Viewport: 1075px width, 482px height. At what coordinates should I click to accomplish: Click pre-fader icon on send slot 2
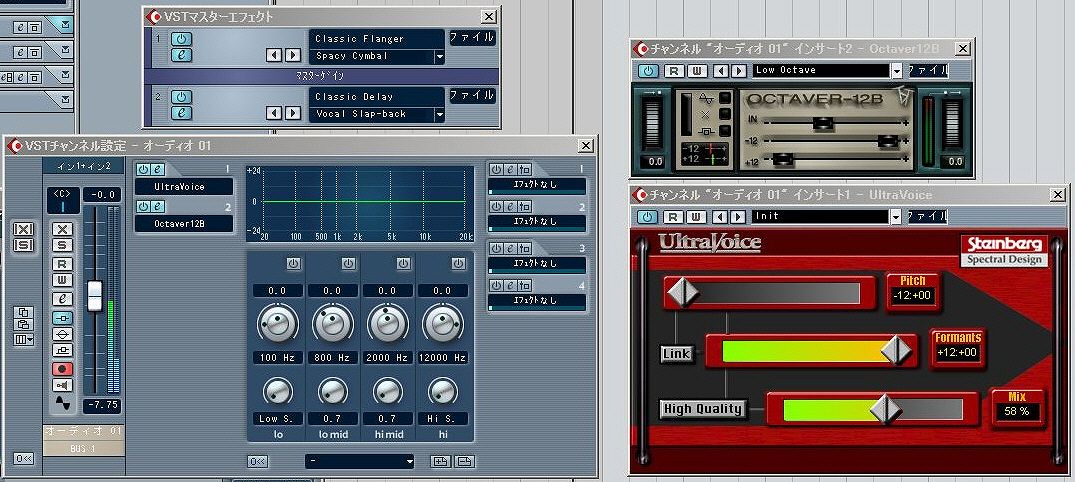pyautogui.click(x=526, y=206)
